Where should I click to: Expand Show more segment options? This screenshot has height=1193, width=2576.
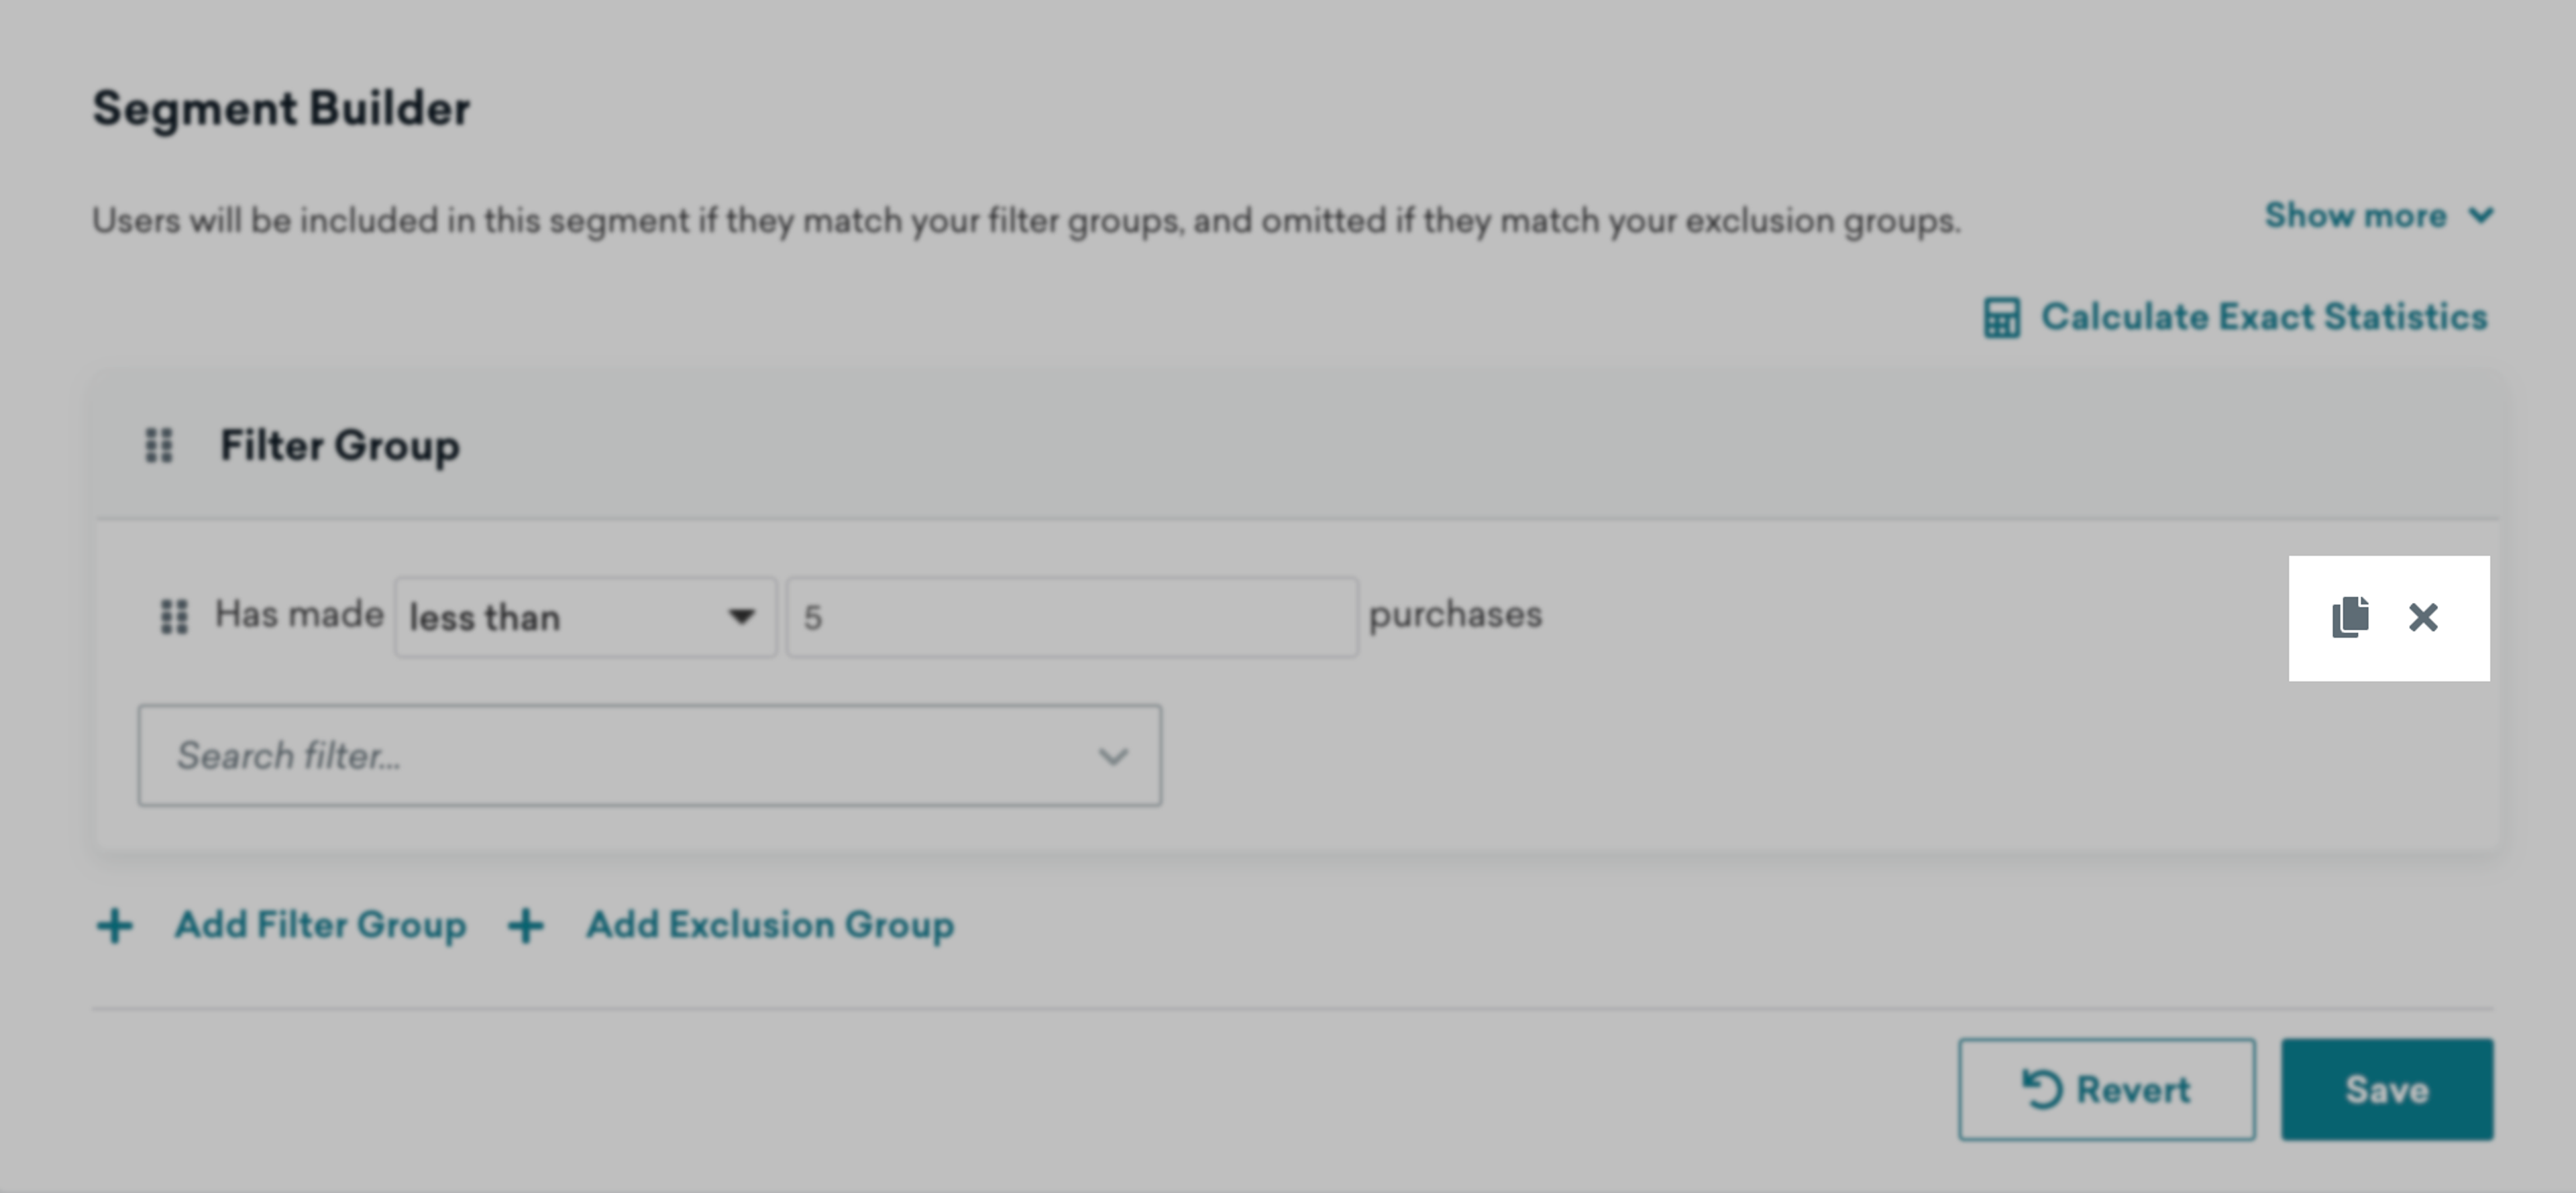(x=2372, y=215)
